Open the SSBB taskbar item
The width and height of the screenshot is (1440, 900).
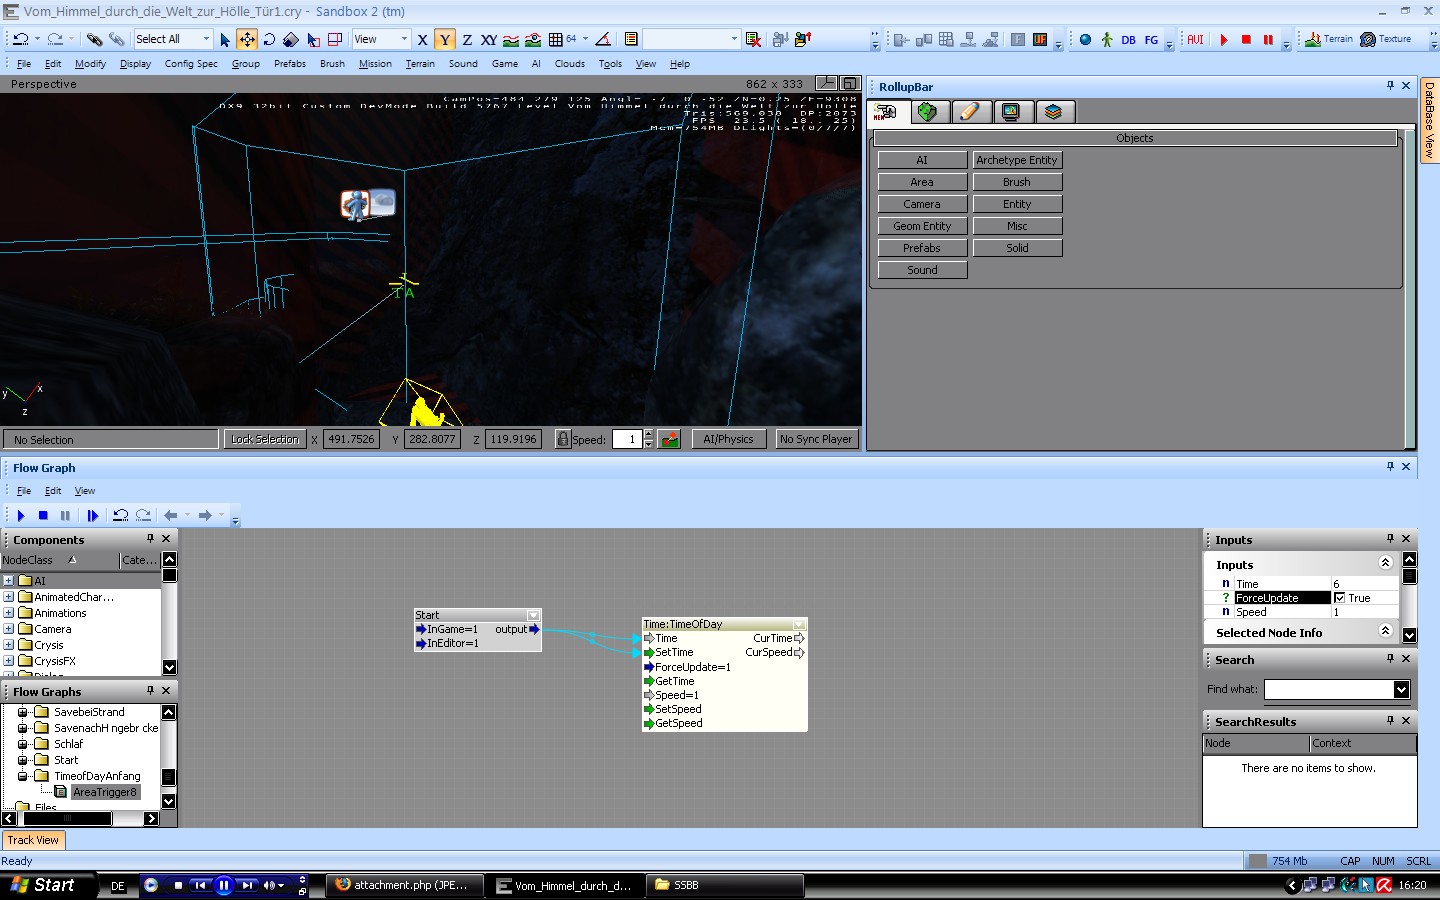(723, 885)
